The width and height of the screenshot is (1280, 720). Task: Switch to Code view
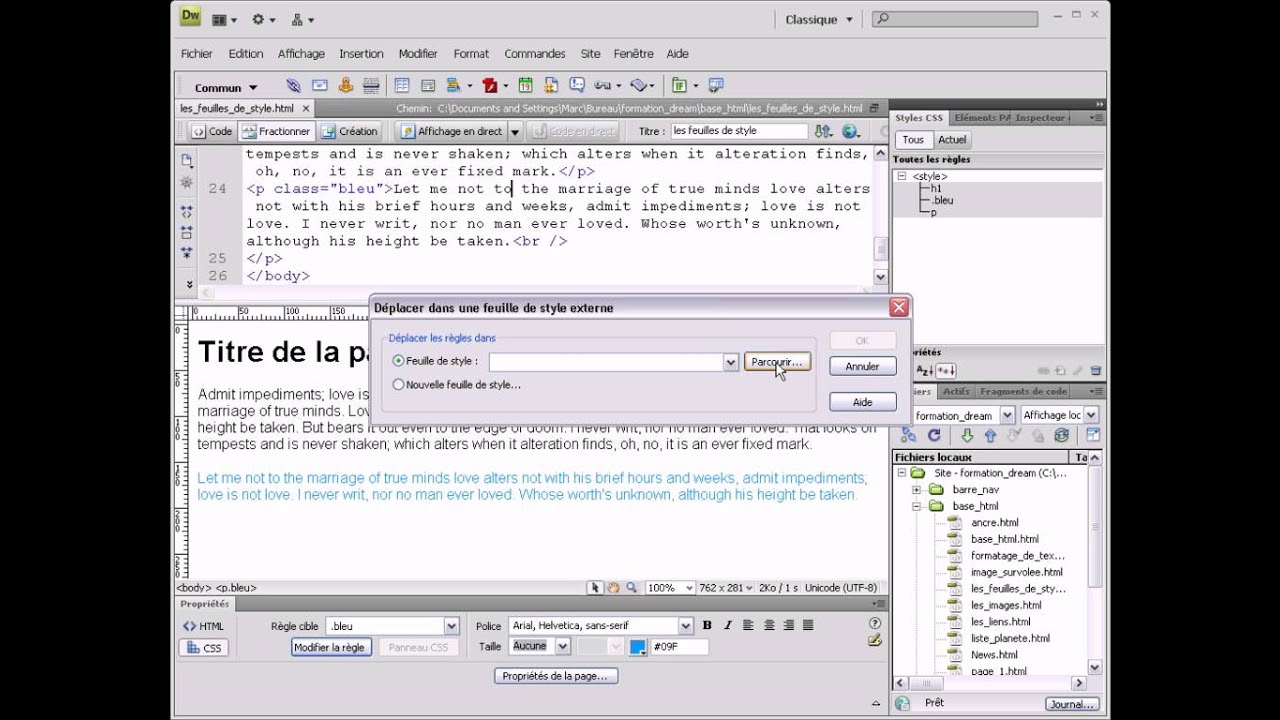[212, 131]
